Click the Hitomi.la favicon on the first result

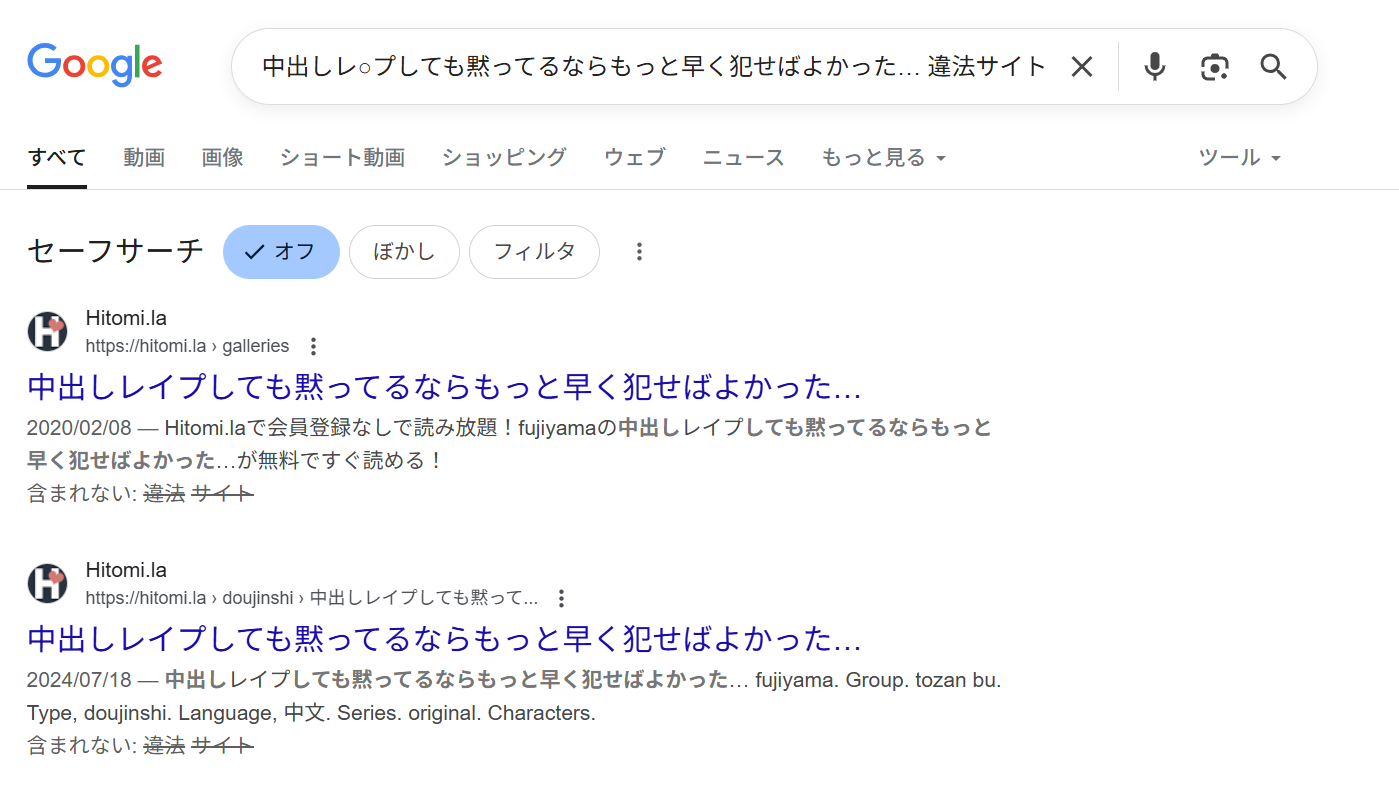(x=47, y=331)
